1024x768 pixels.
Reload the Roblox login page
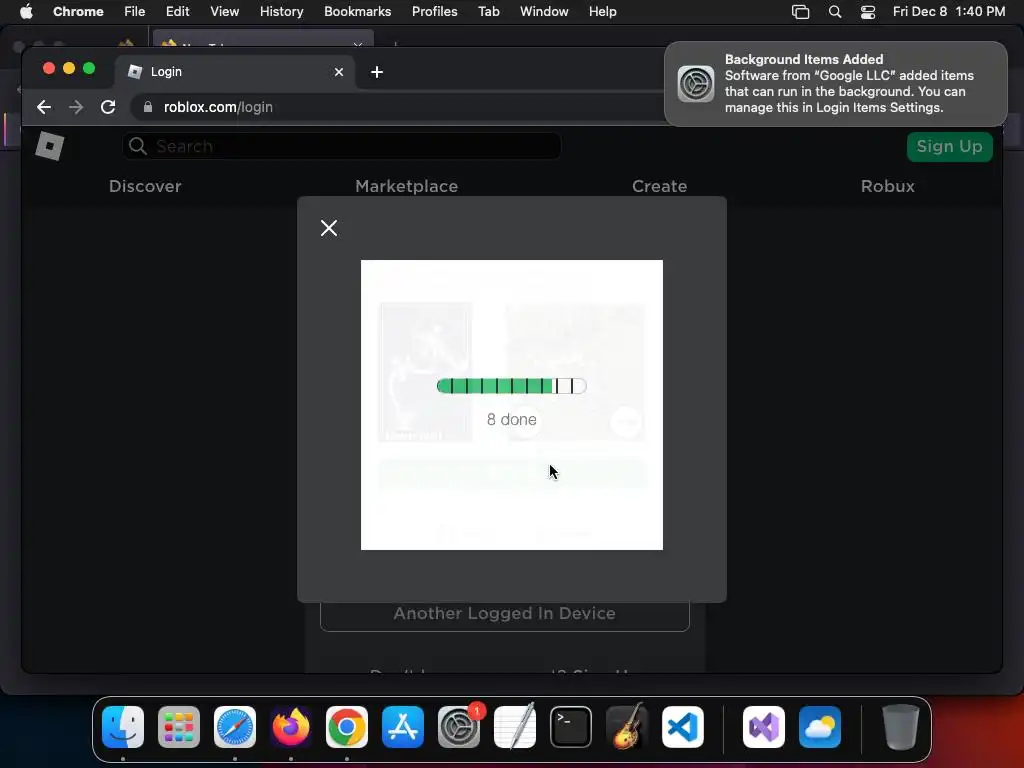[108, 107]
